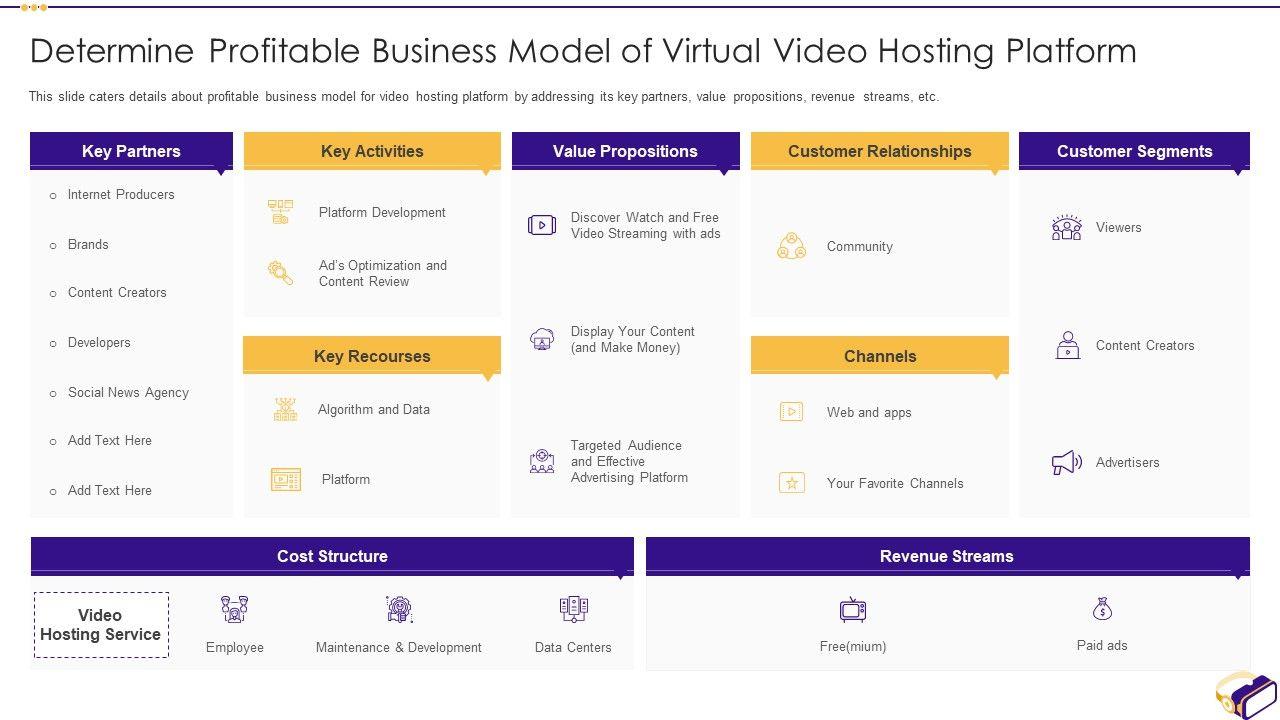
Task: Select the Internet Producers list item
Action: click(x=121, y=195)
